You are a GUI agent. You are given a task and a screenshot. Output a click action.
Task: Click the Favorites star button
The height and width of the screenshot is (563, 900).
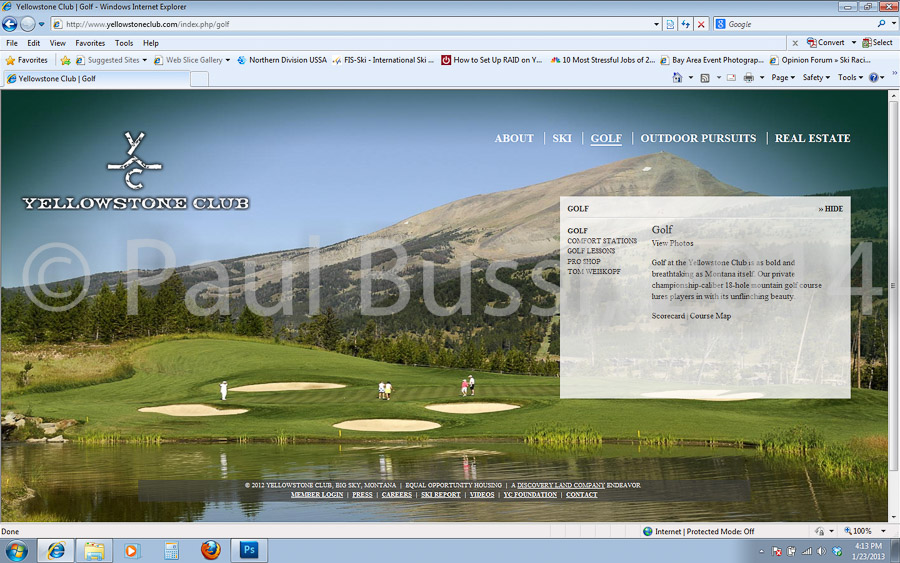(x=26, y=60)
